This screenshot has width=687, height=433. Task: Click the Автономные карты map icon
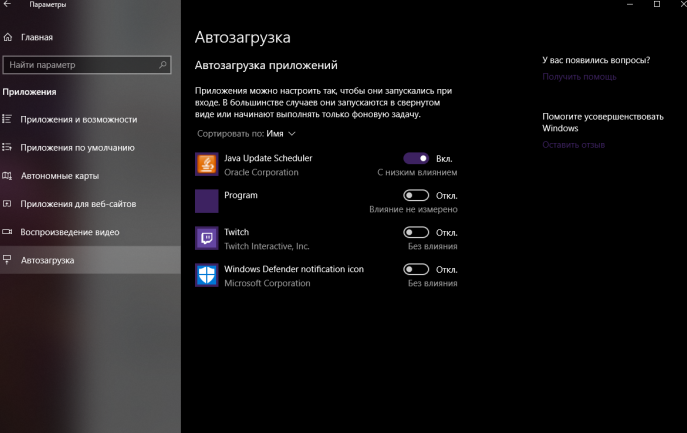[7, 176]
